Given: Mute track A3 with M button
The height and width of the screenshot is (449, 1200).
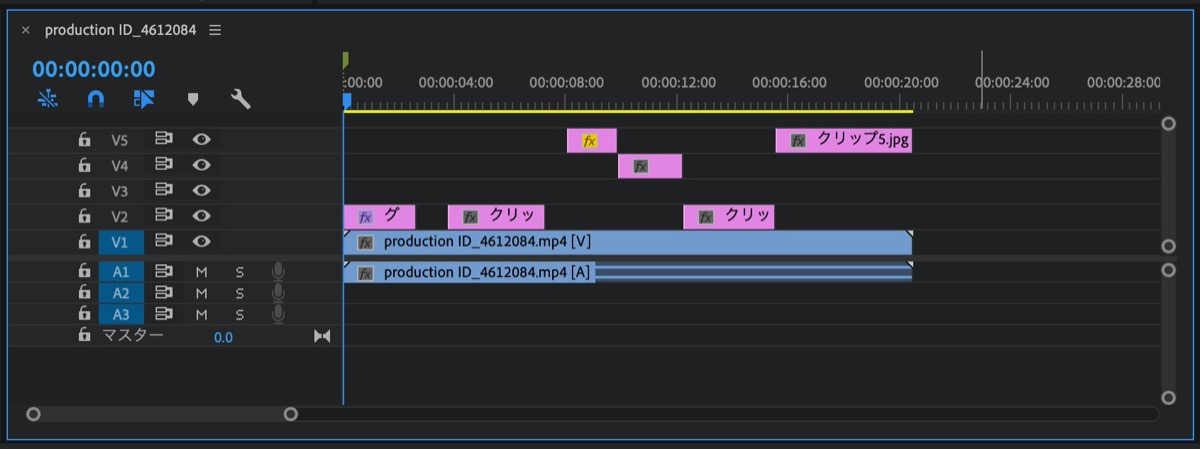Looking at the screenshot, I should (201, 314).
